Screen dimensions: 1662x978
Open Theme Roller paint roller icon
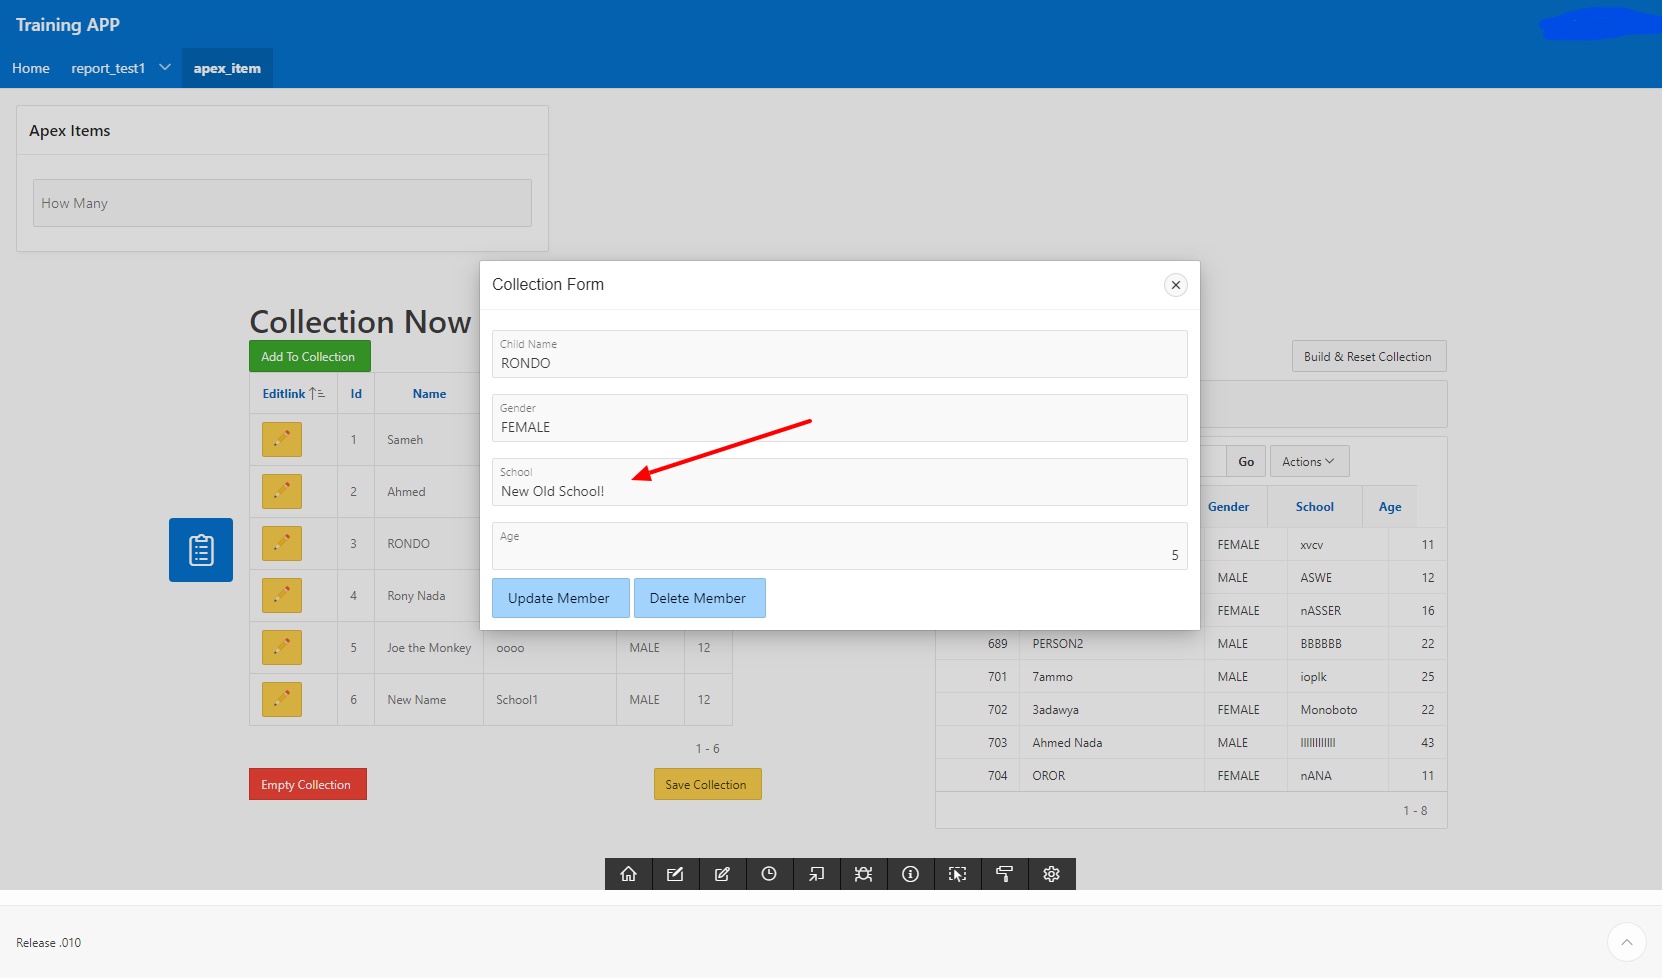coord(1004,874)
